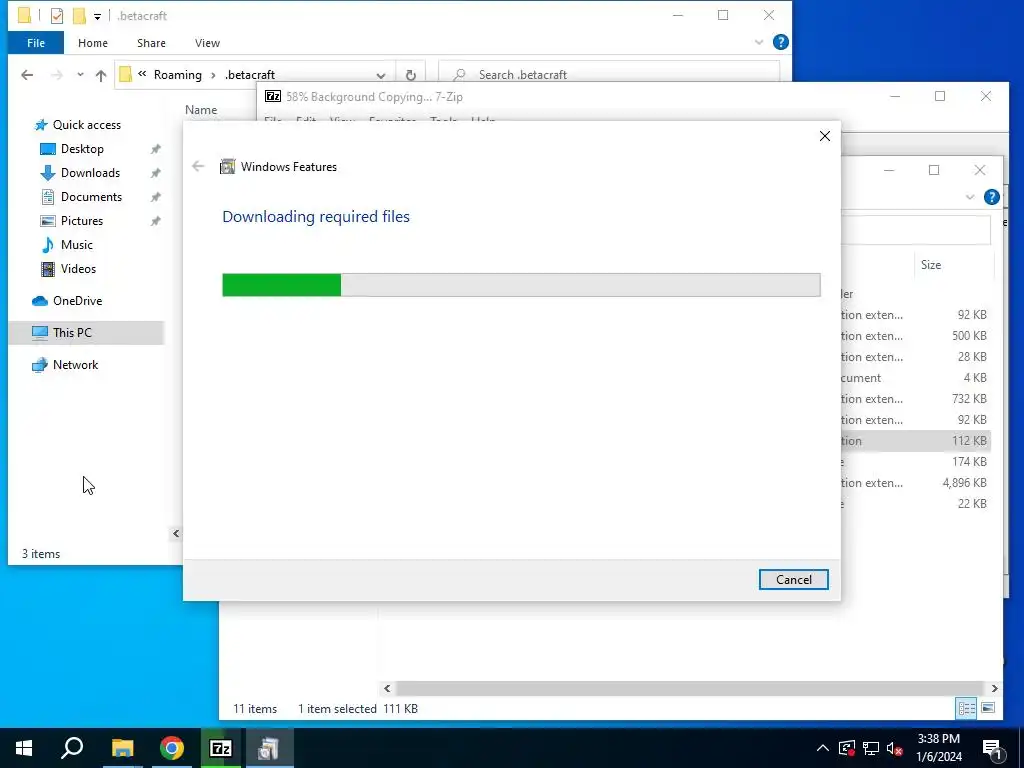The image size is (1024, 768).
Task: Open Desktop in the navigation pane
Action: click(x=82, y=149)
